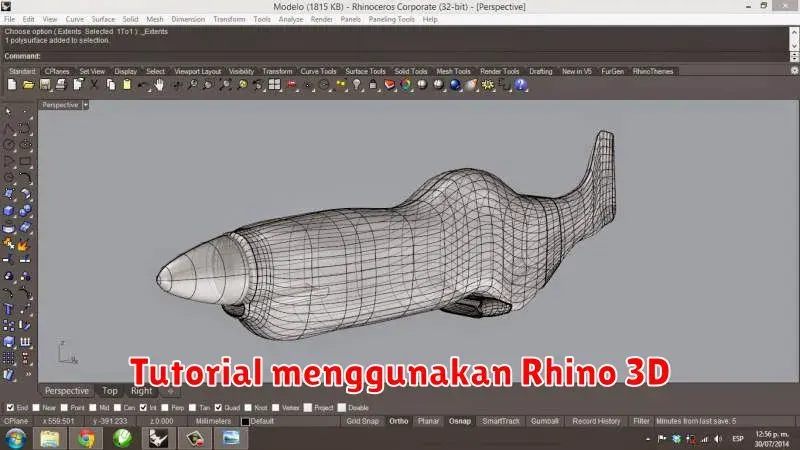Open Google Chrome from the taskbar
Viewport: 800px width, 450px height.
pos(86,439)
